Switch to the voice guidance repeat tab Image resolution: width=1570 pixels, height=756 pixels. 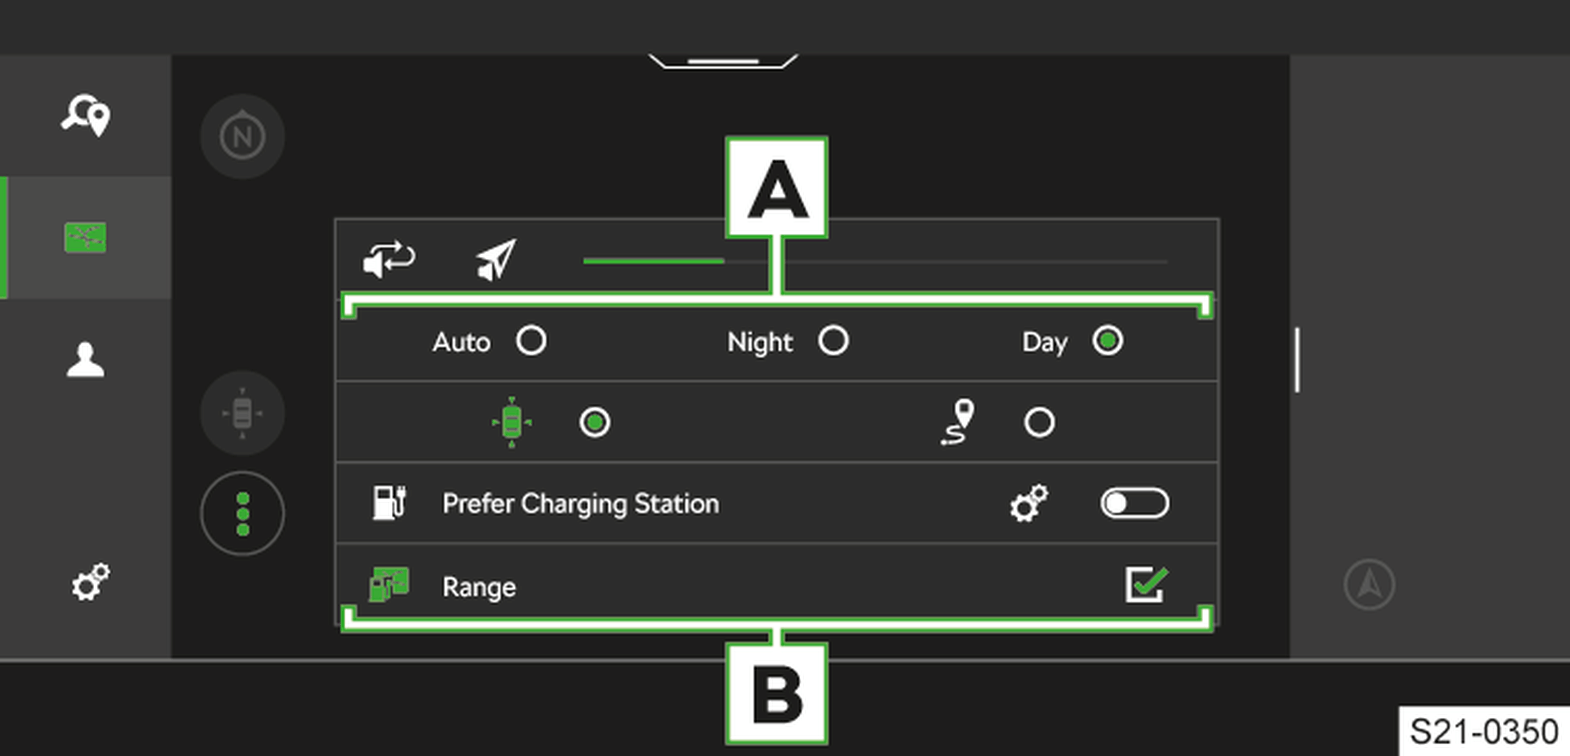[x=389, y=260]
